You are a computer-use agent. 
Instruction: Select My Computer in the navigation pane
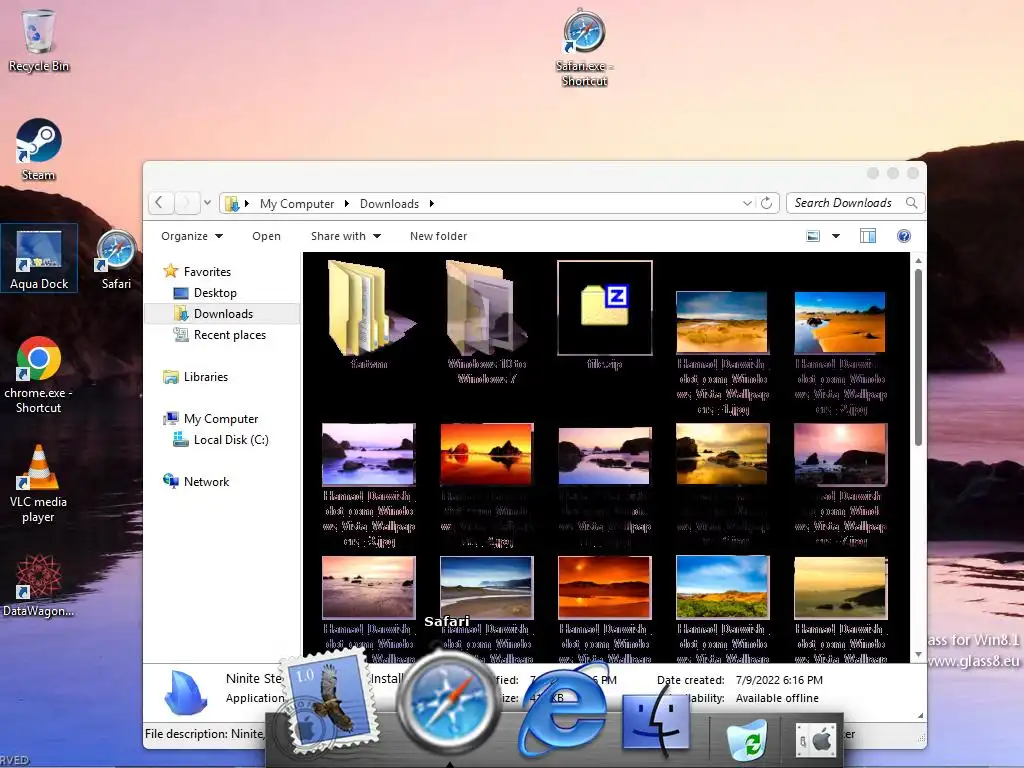coord(221,418)
